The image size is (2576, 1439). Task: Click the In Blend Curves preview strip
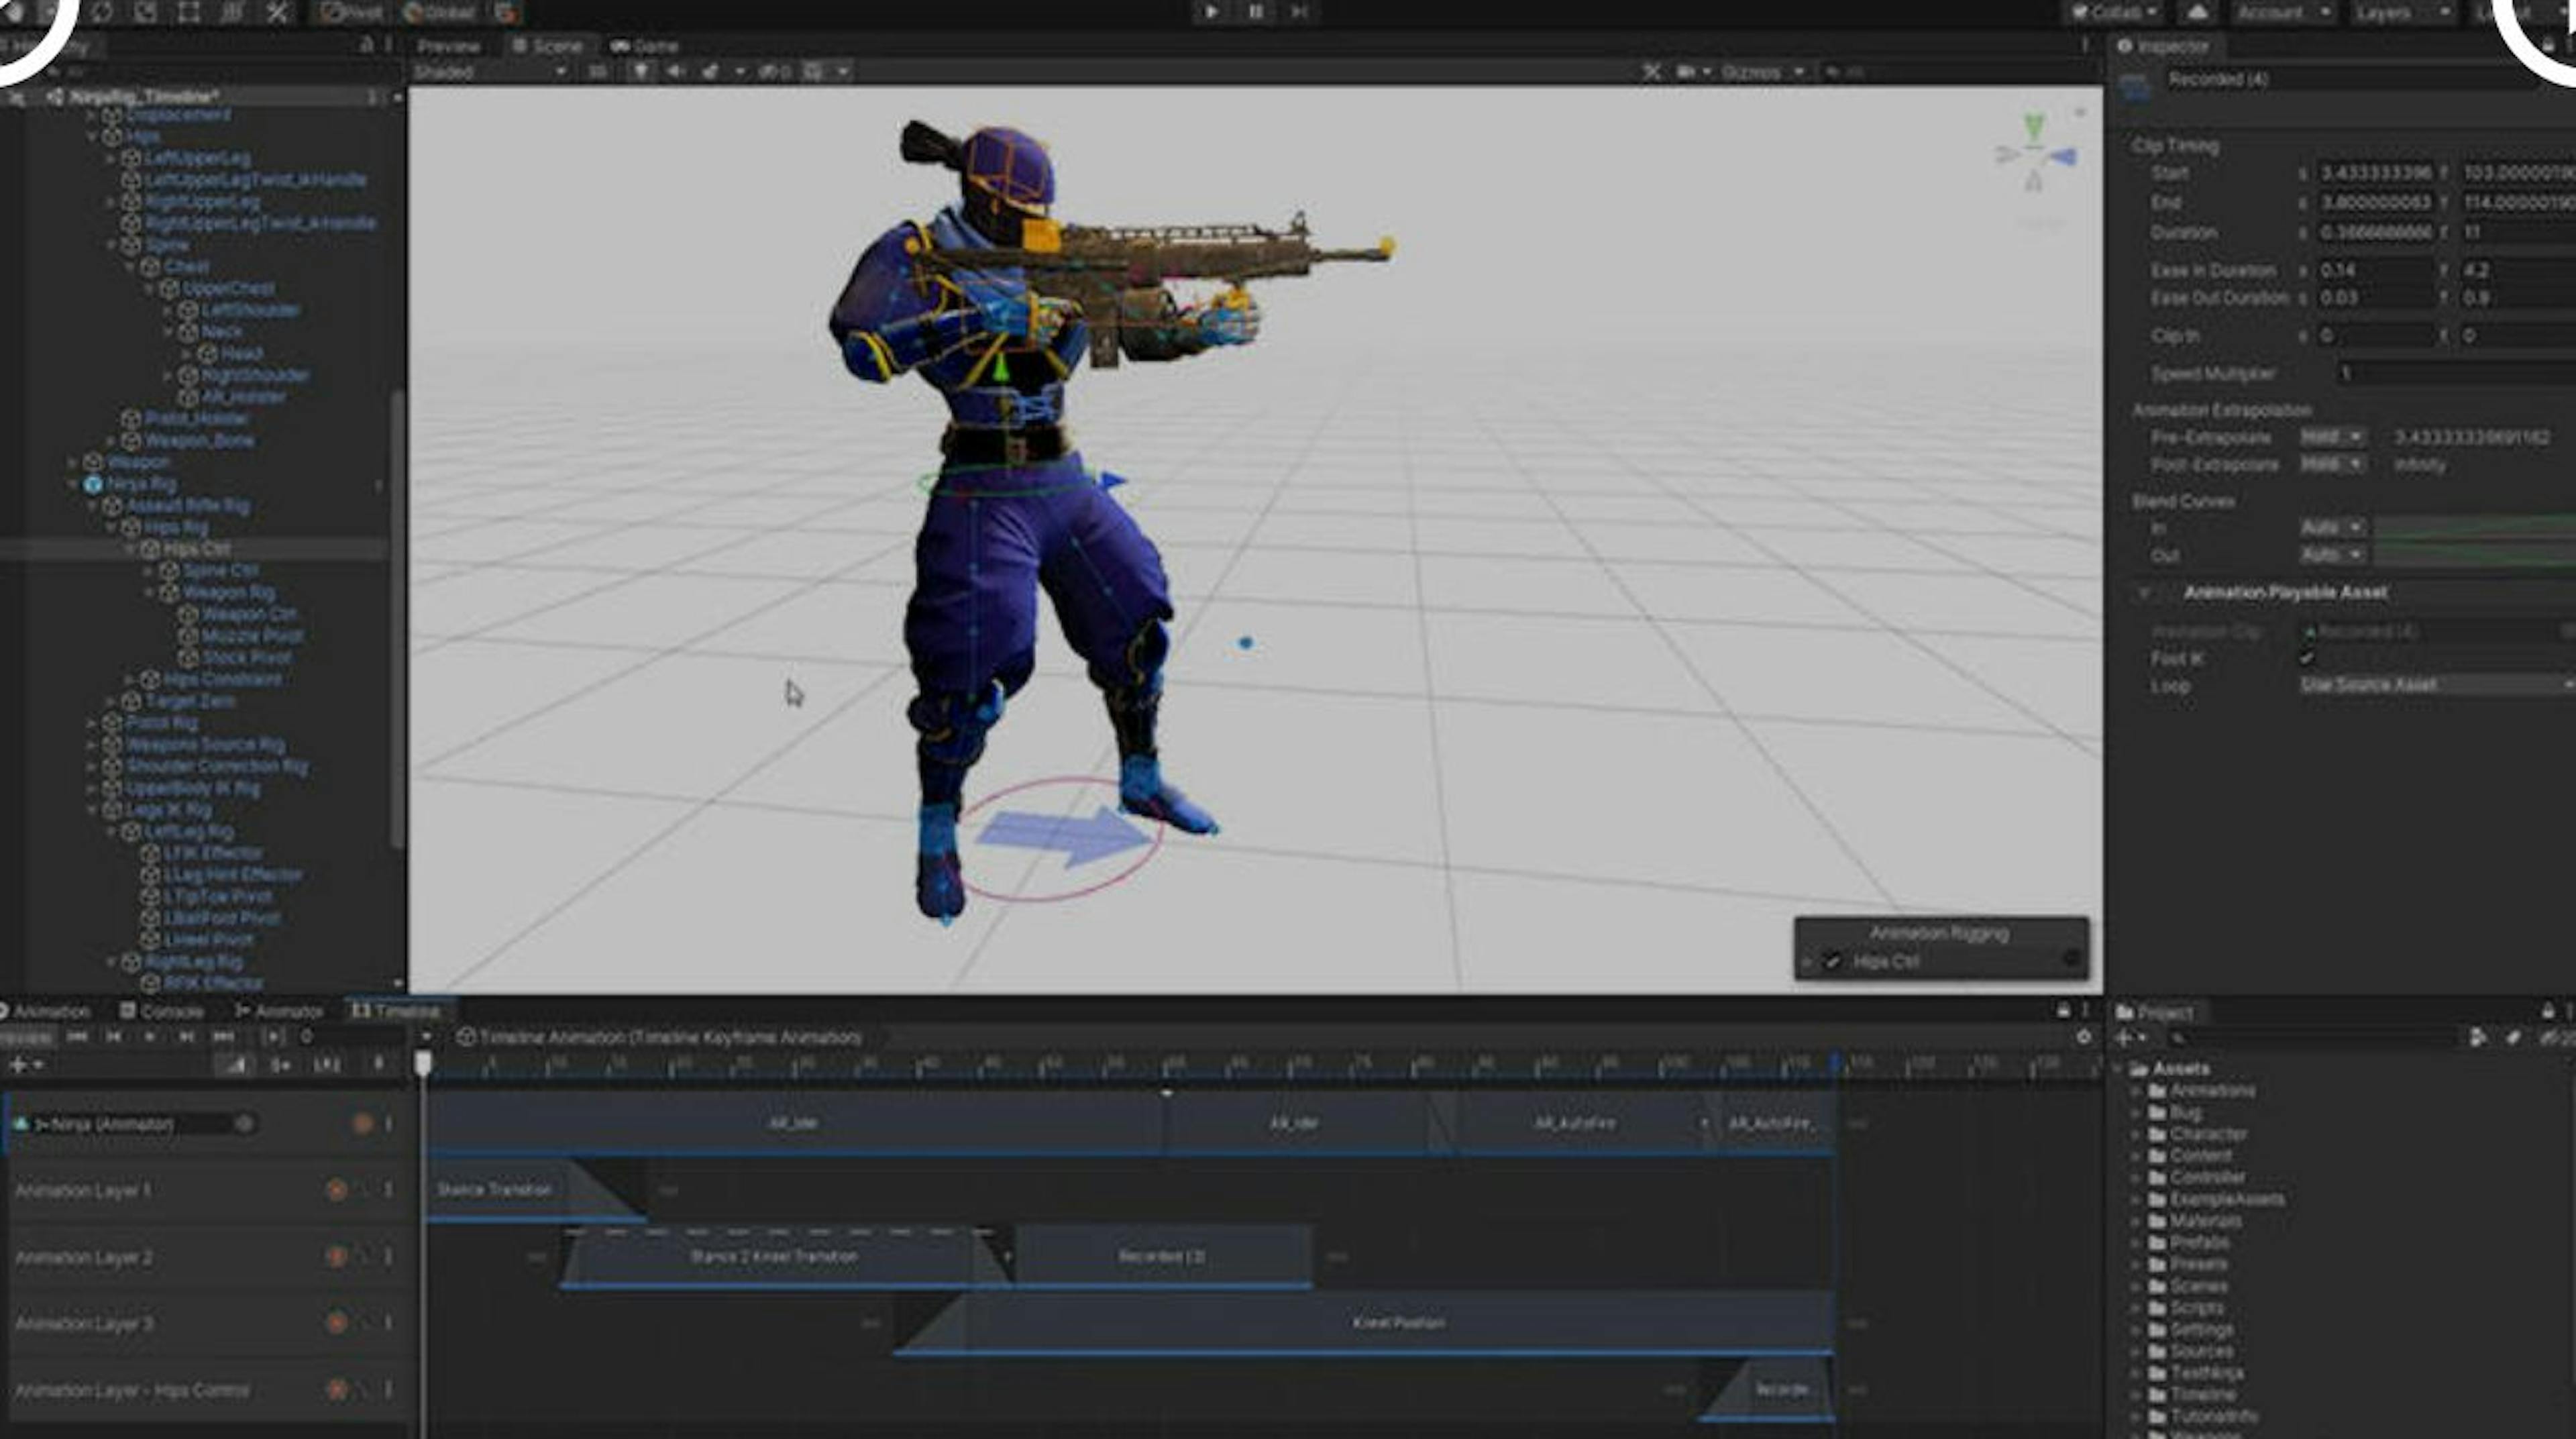tap(2470, 528)
